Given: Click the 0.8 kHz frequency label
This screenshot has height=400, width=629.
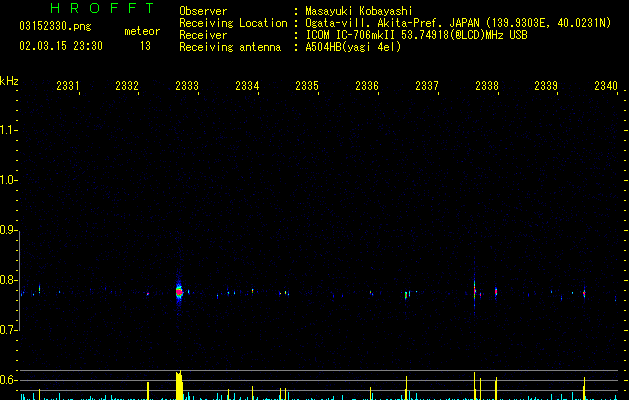Looking at the screenshot, I should click(x=8, y=280).
